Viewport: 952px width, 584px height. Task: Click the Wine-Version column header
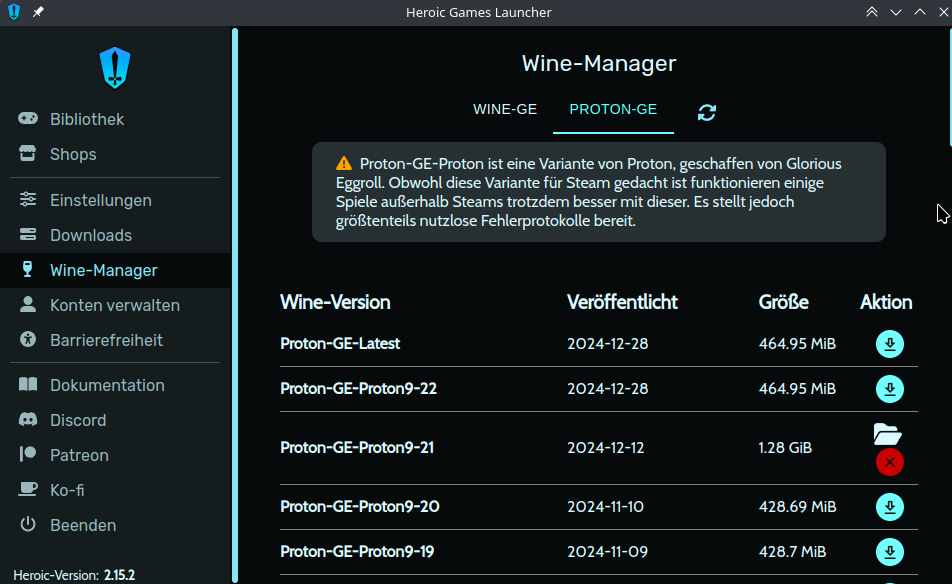tap(335, 302)
